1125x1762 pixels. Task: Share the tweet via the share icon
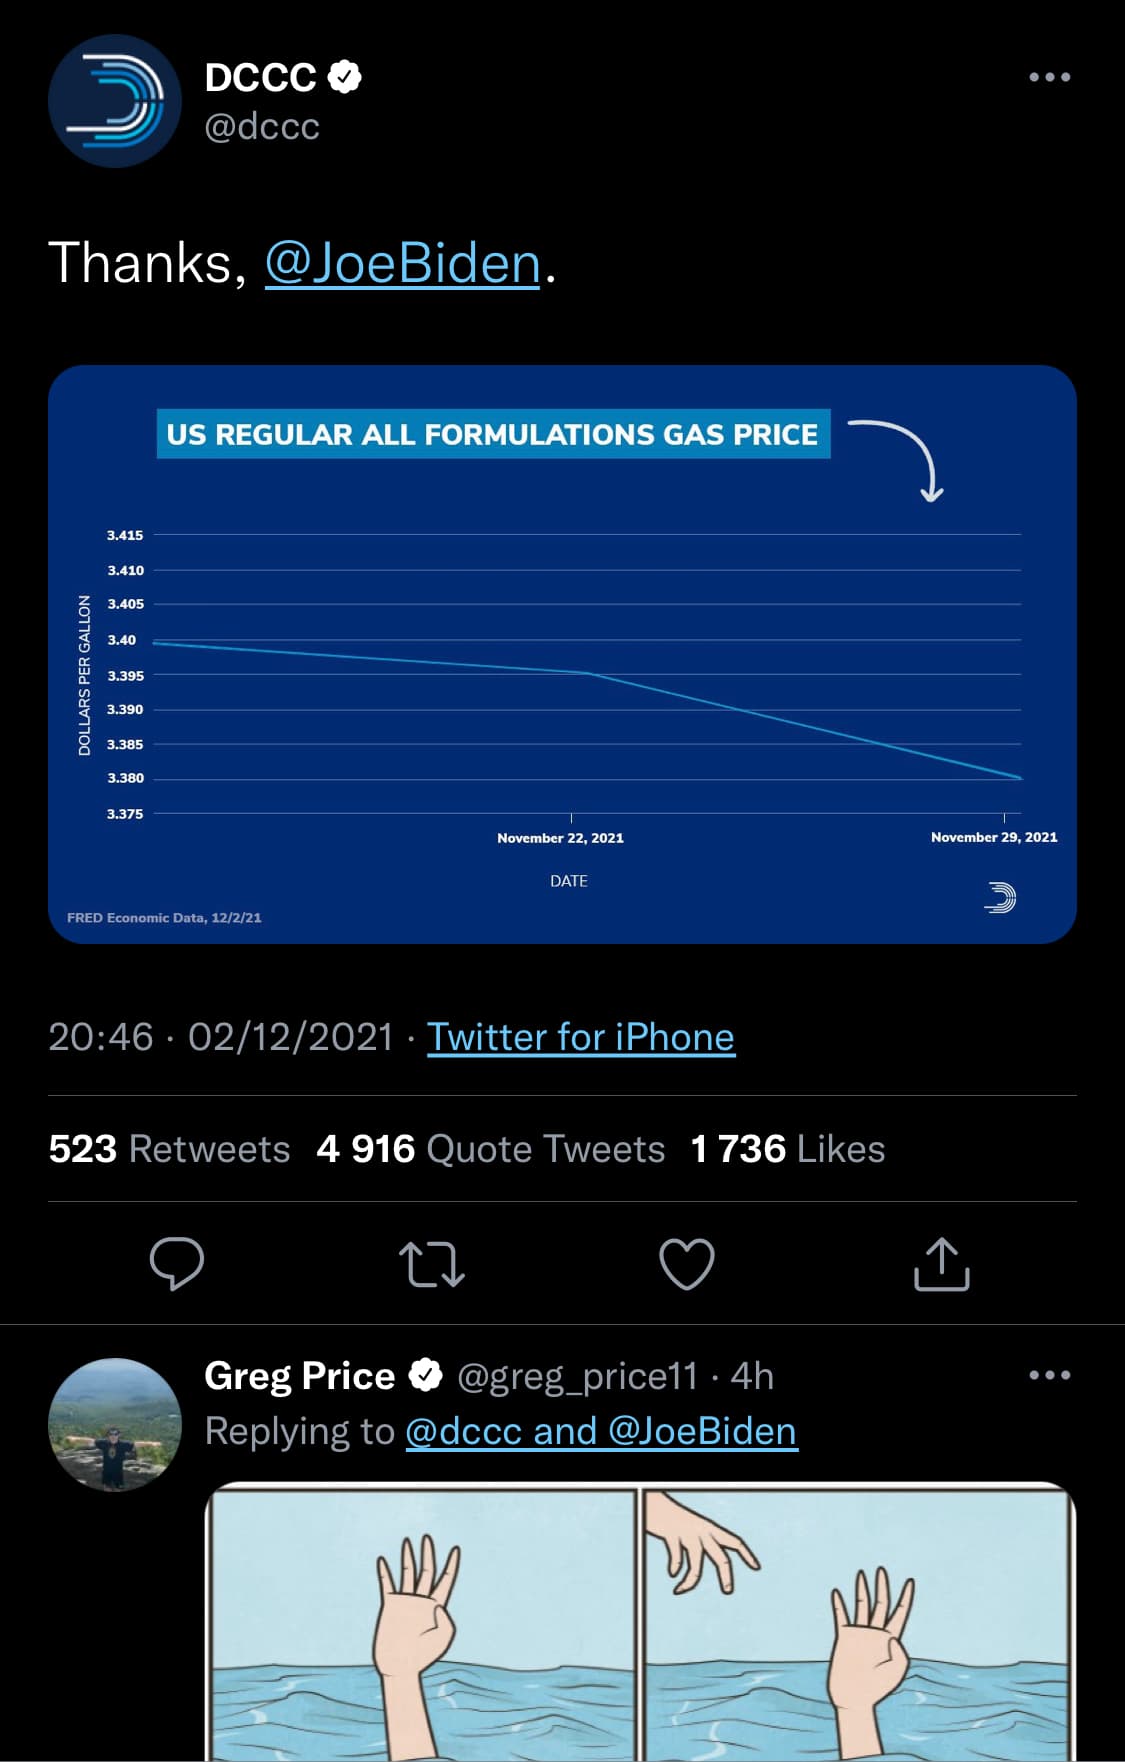tap(941, 1263)
